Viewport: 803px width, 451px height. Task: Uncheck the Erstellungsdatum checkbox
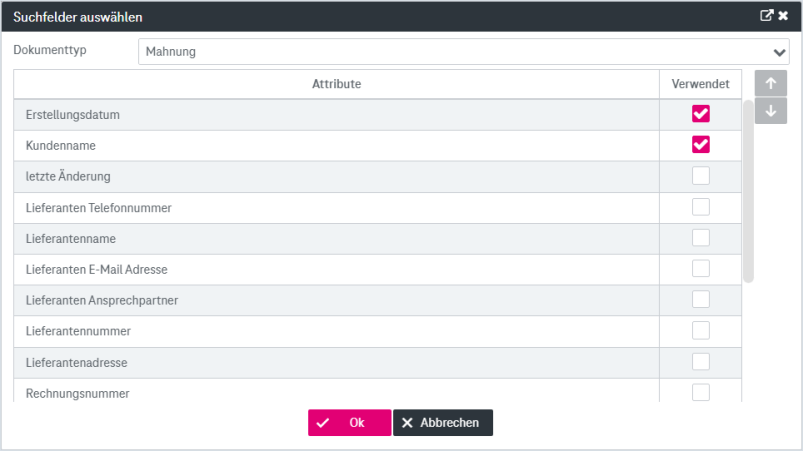coord(701,114)
